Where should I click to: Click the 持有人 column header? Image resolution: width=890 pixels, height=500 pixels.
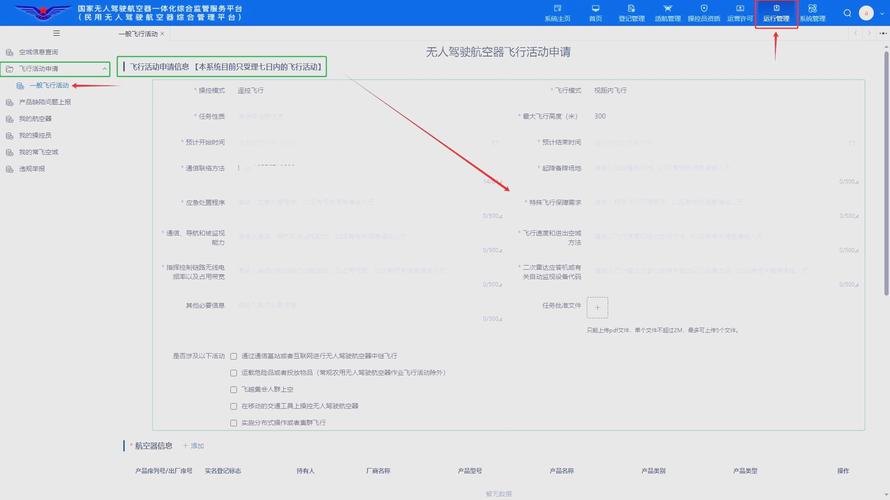305,471
